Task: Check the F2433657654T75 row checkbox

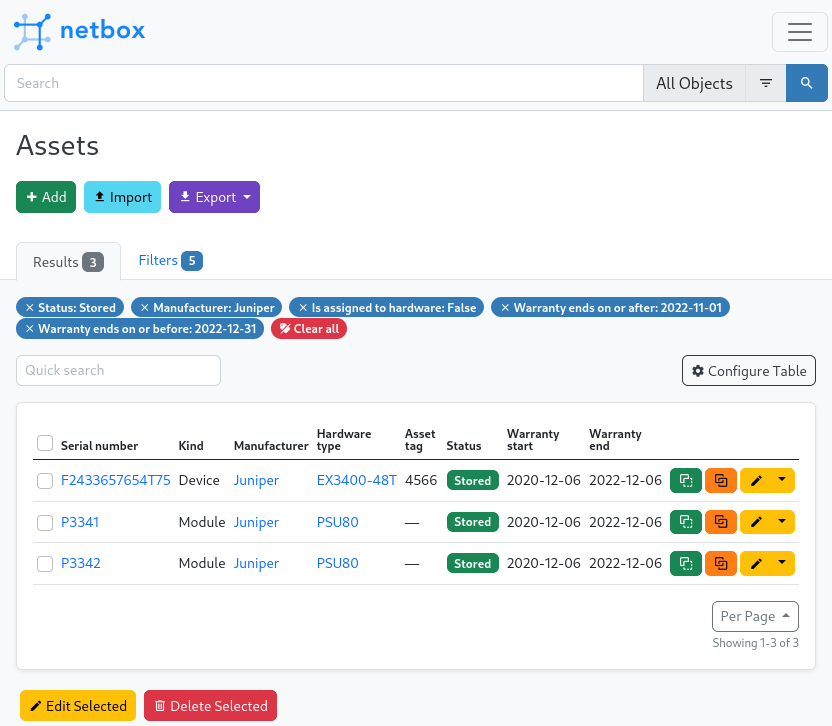Action: pos(45,481)
